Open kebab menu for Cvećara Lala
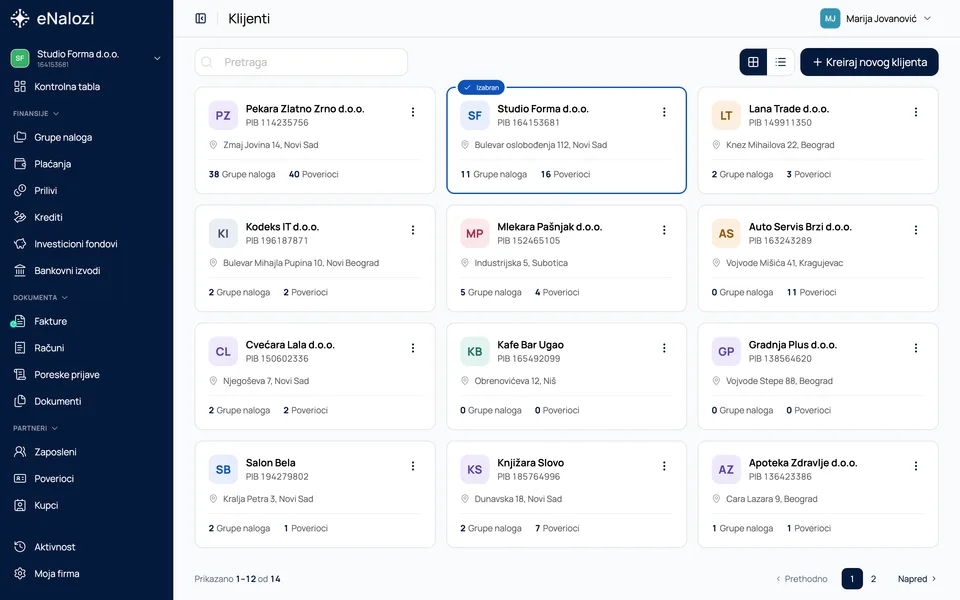The height and width of the screenshot is (600, 960). click(x=413, y=348)
